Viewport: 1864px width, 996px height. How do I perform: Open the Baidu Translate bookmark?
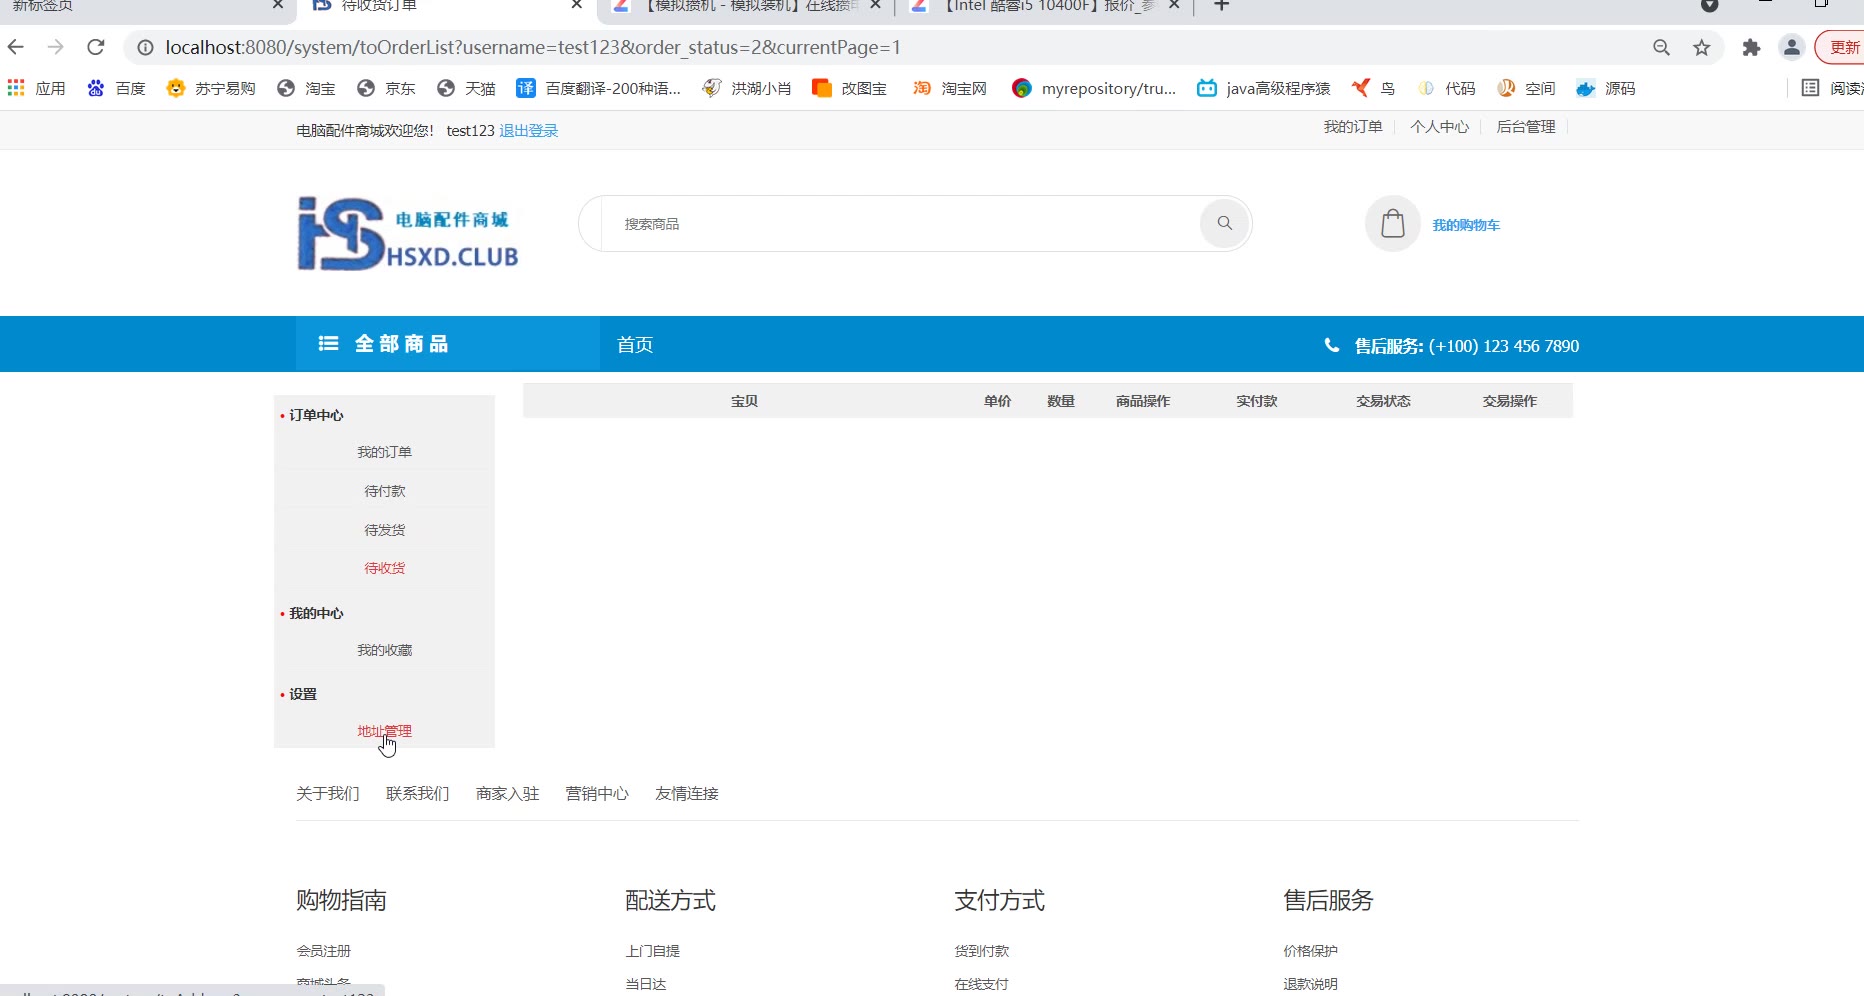(598, 88)
